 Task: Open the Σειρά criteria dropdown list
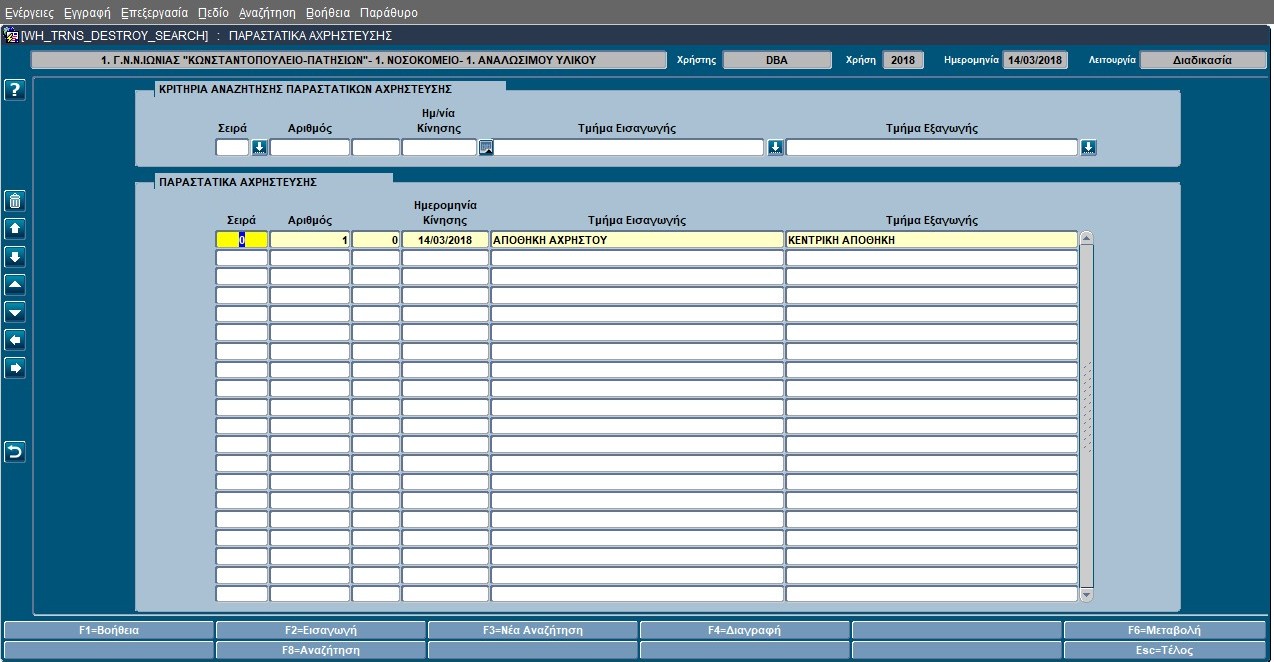tap(259, 148)
